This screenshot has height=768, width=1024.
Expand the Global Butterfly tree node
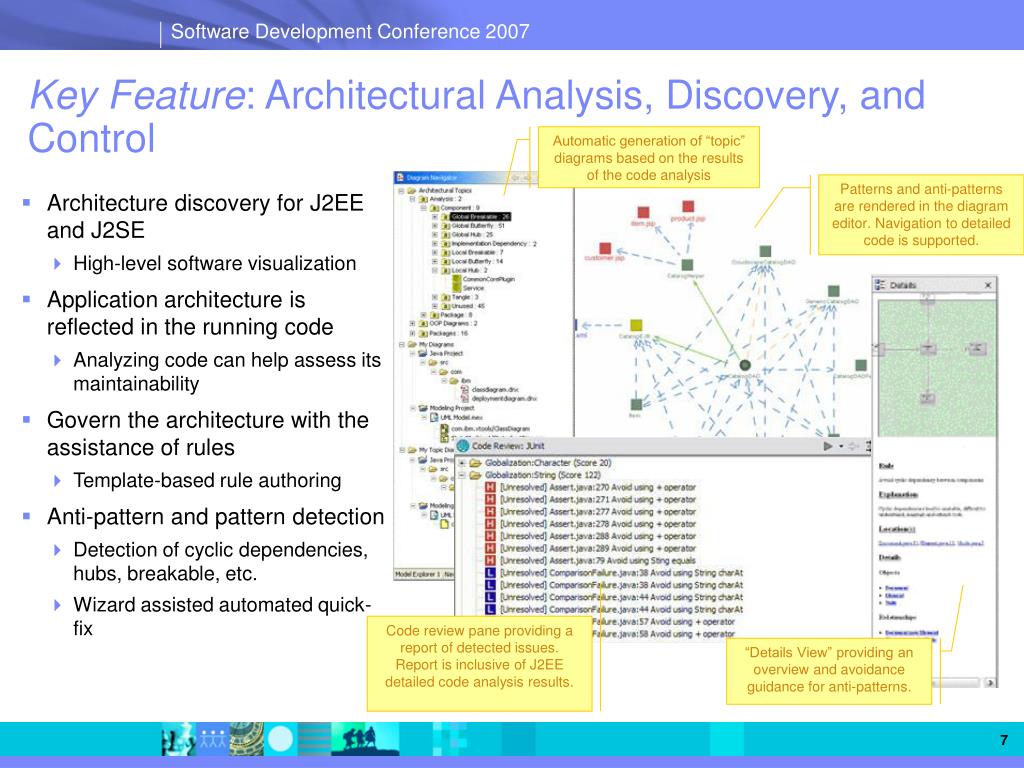435,225
